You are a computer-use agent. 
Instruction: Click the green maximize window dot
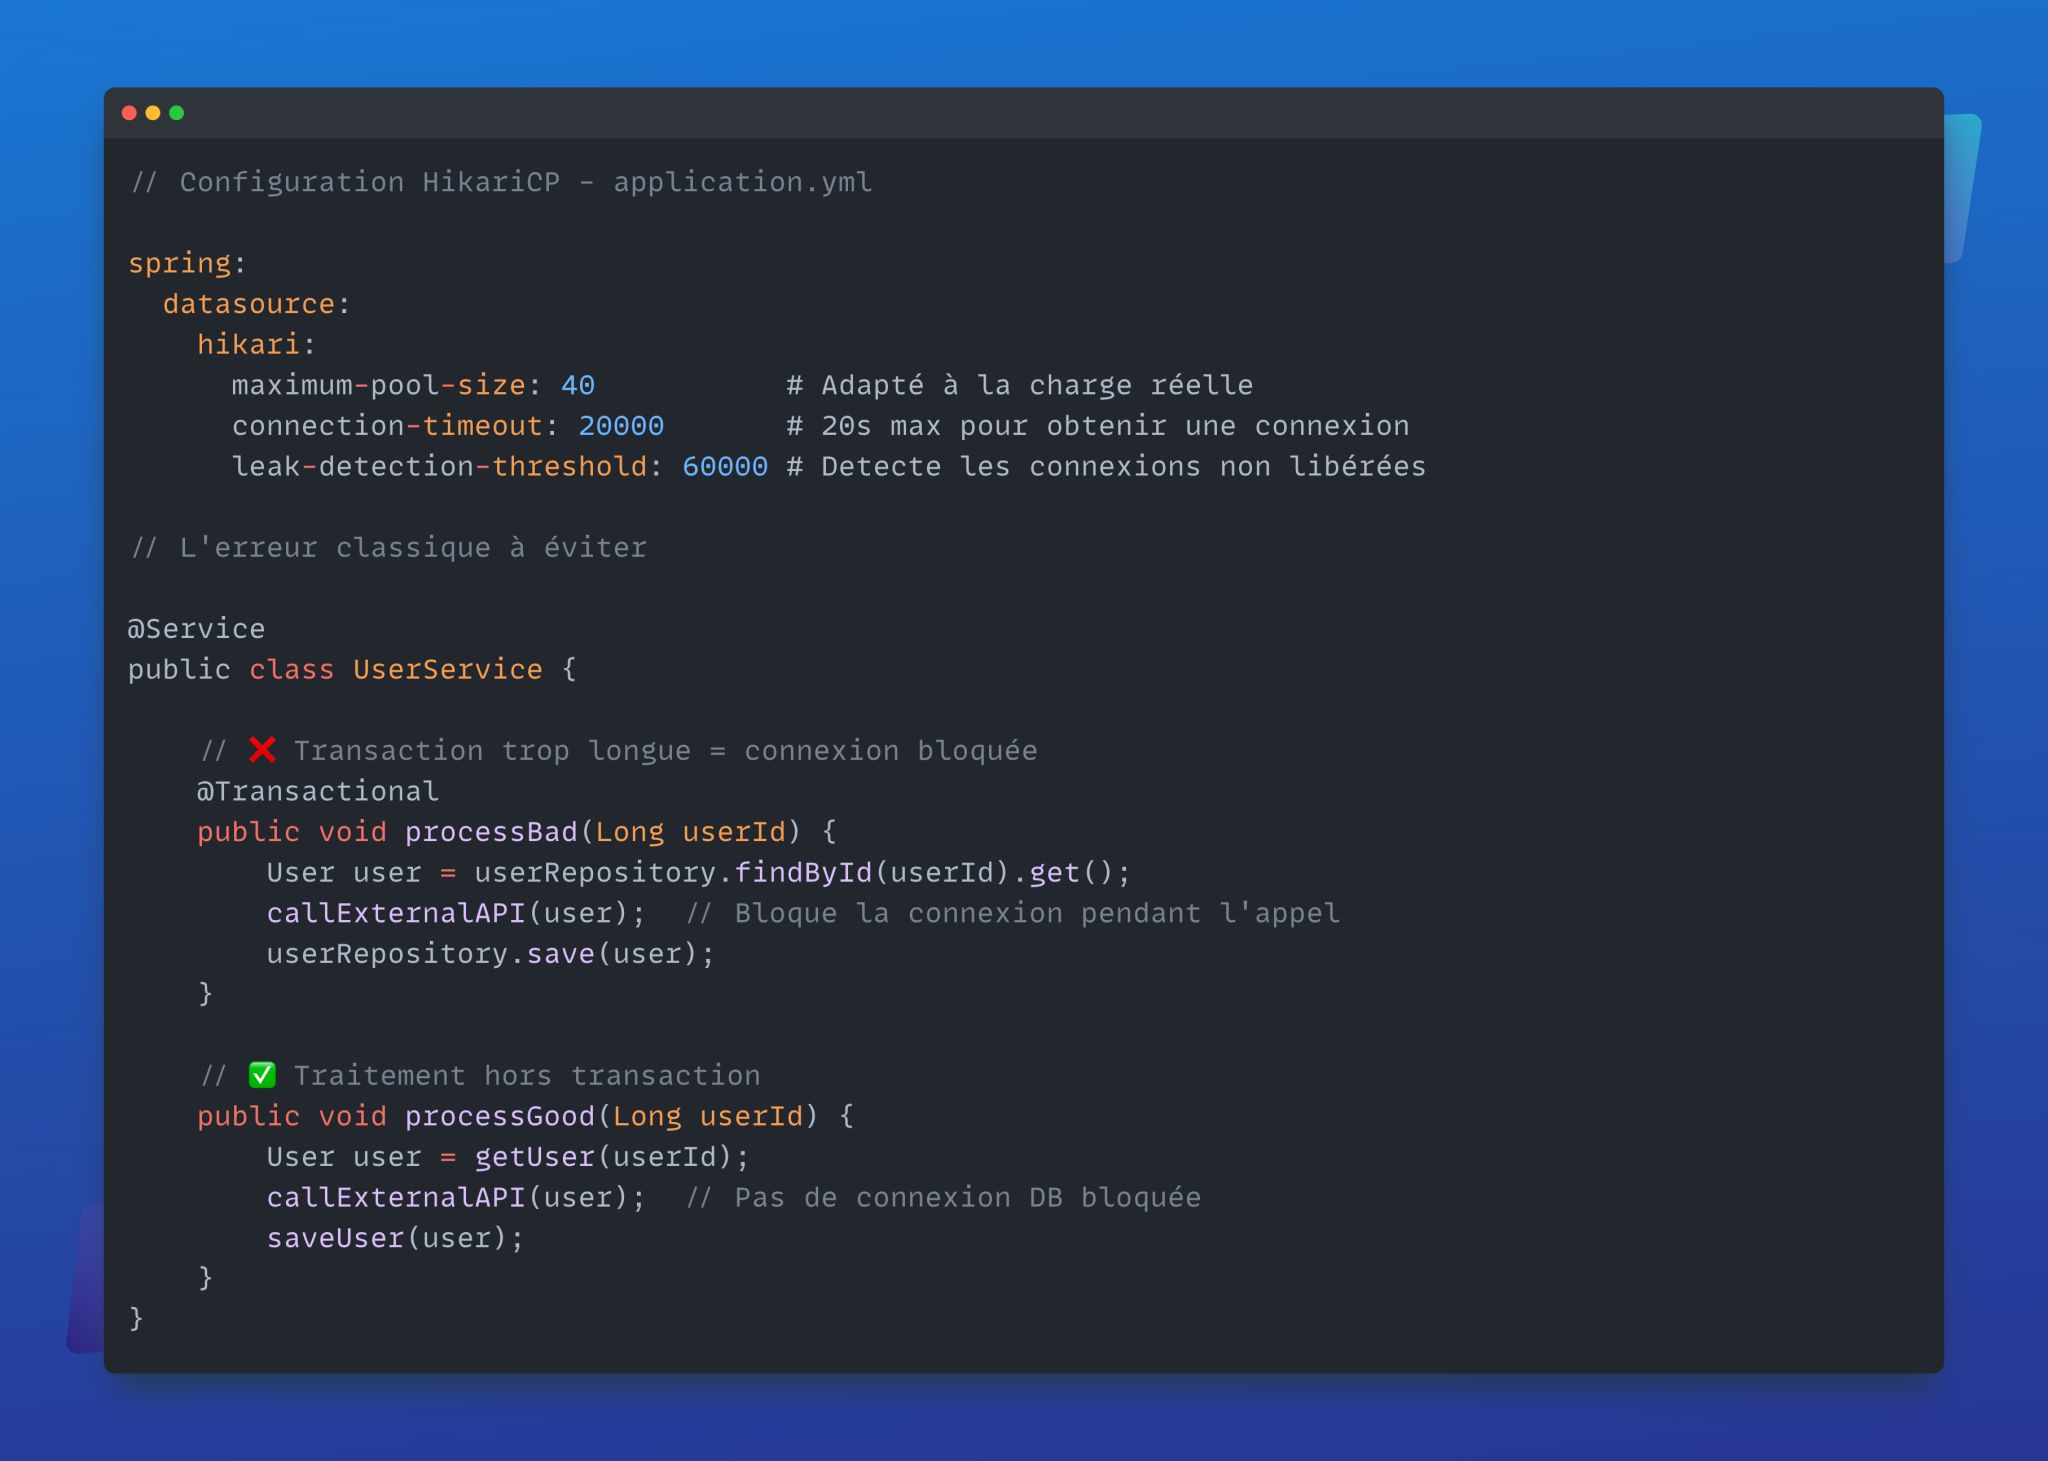[177, 113]
